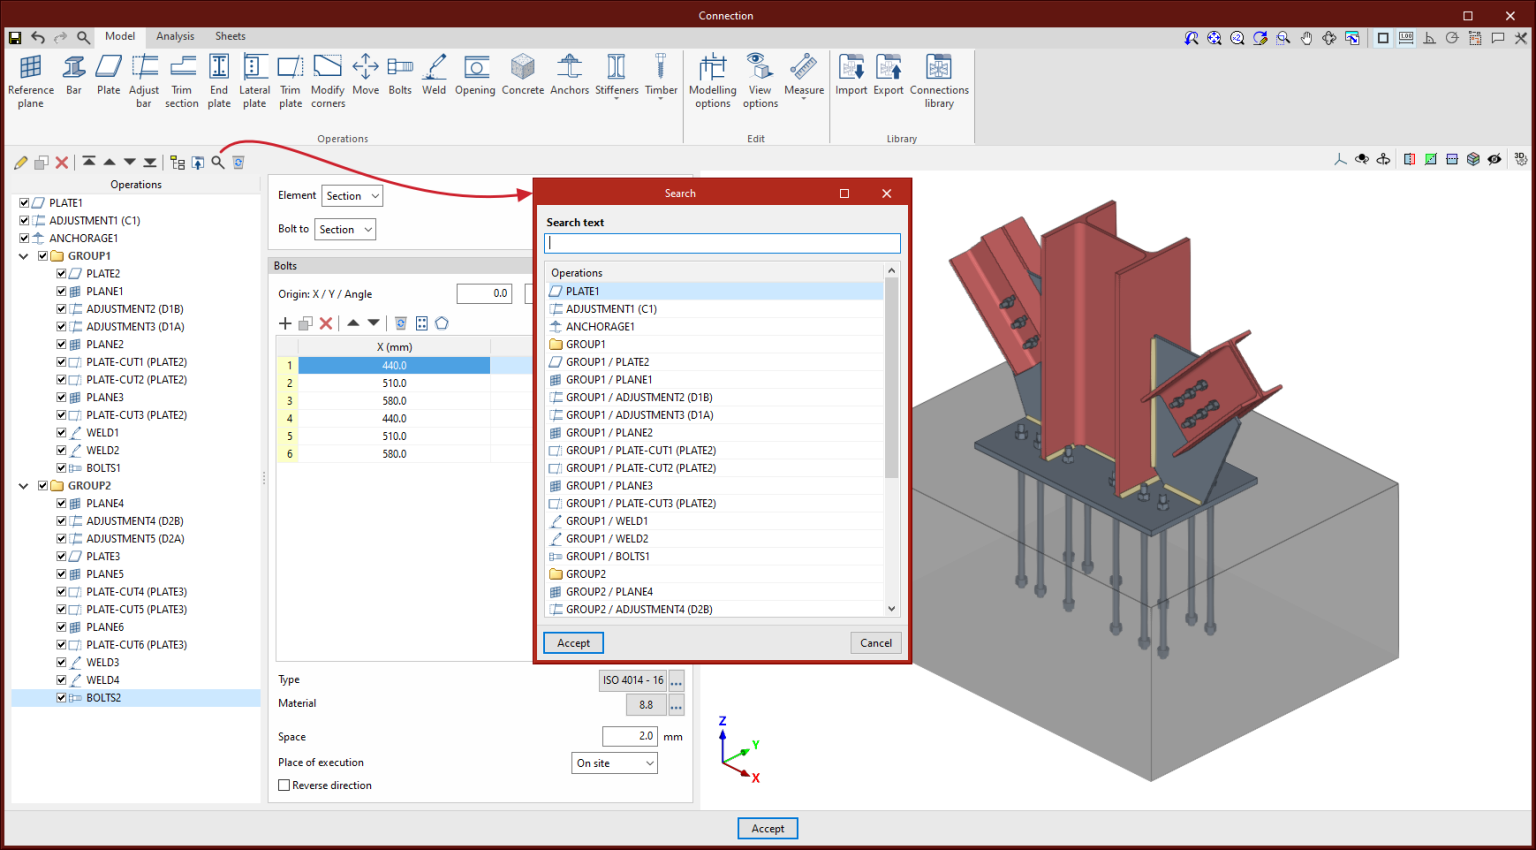Open the Anchors tool
The image size is (1536, 850).
tap(569, 75)
